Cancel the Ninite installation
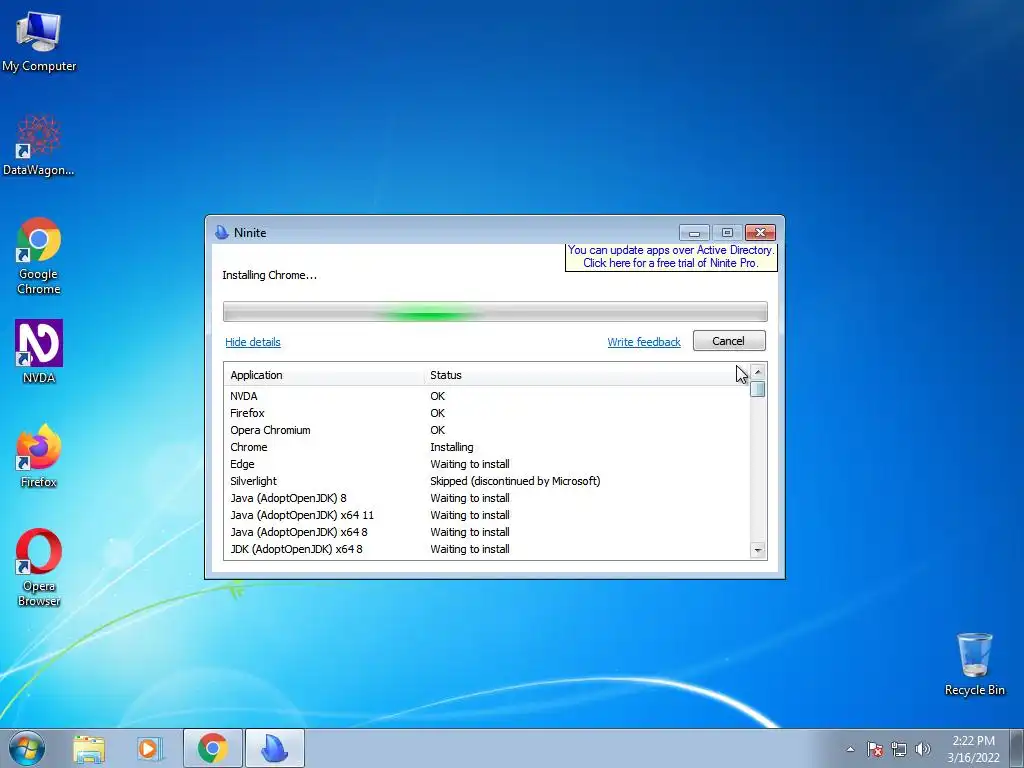Viewport: 1024px width, 768px height. click(729, 341)
